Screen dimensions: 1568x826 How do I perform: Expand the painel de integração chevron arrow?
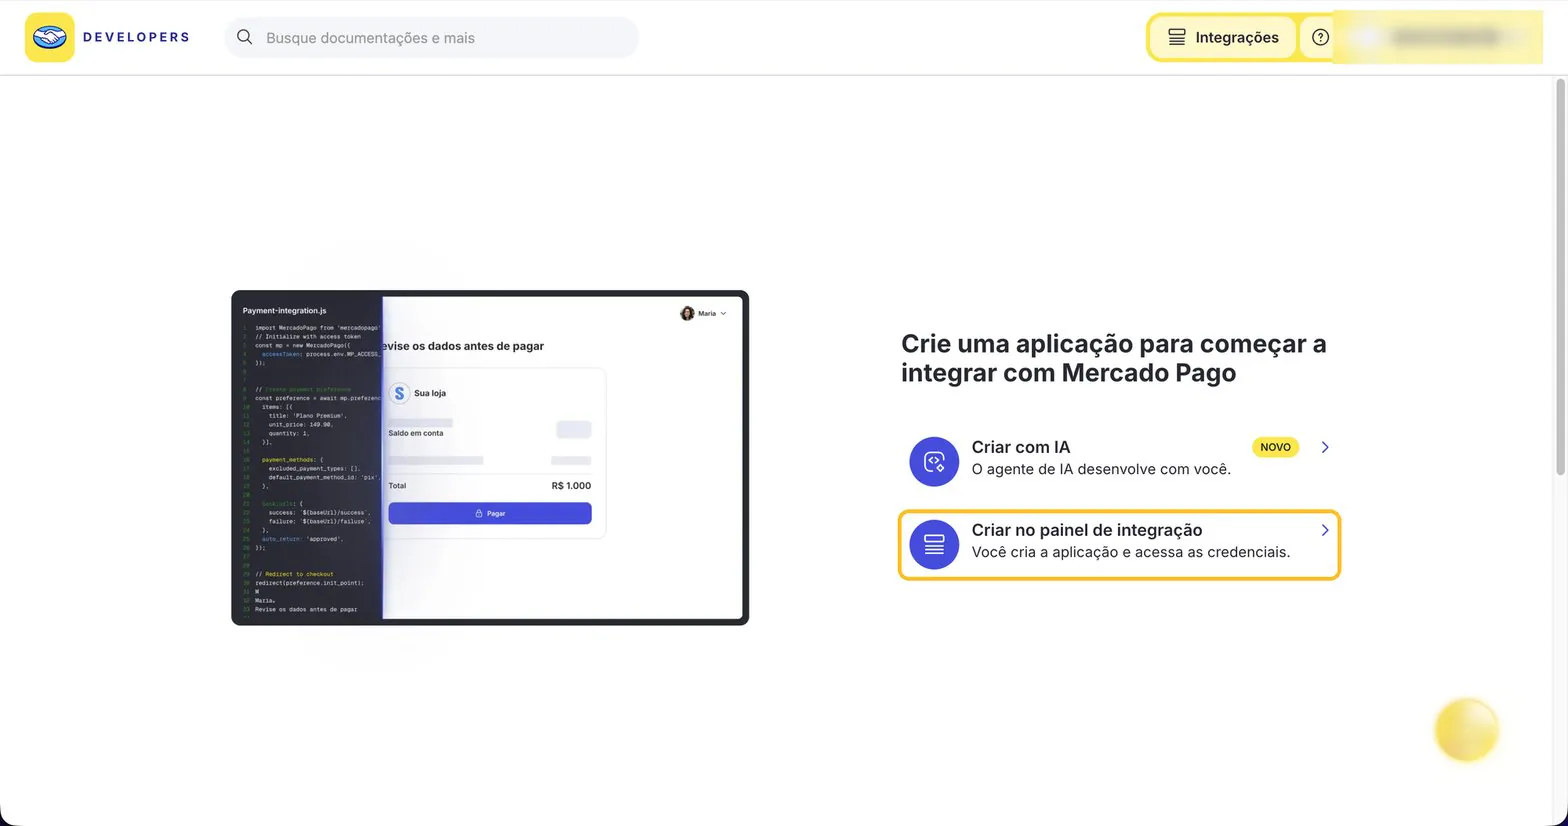(x=1325, y=530)
